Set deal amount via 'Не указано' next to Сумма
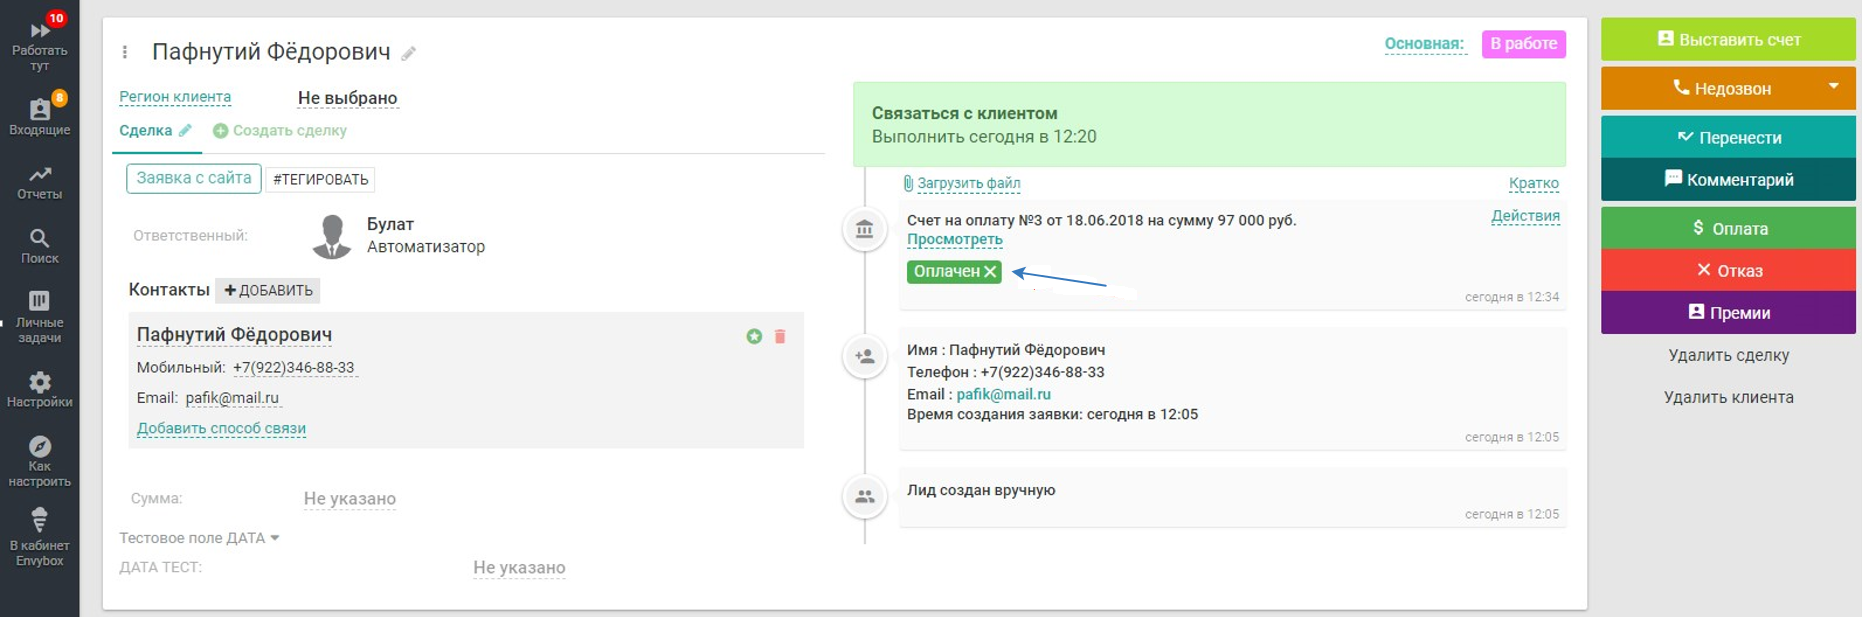Screen dimensions: 1862x617 (350, 498)
